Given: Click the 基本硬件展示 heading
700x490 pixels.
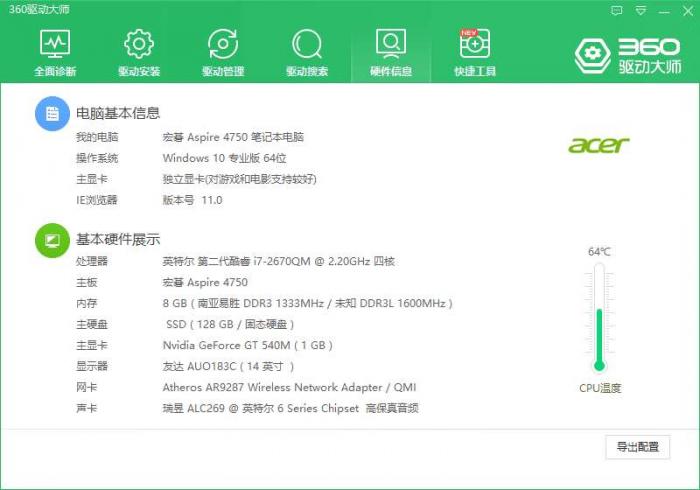Looking at the screenshot, I should (x=118, y=240).
